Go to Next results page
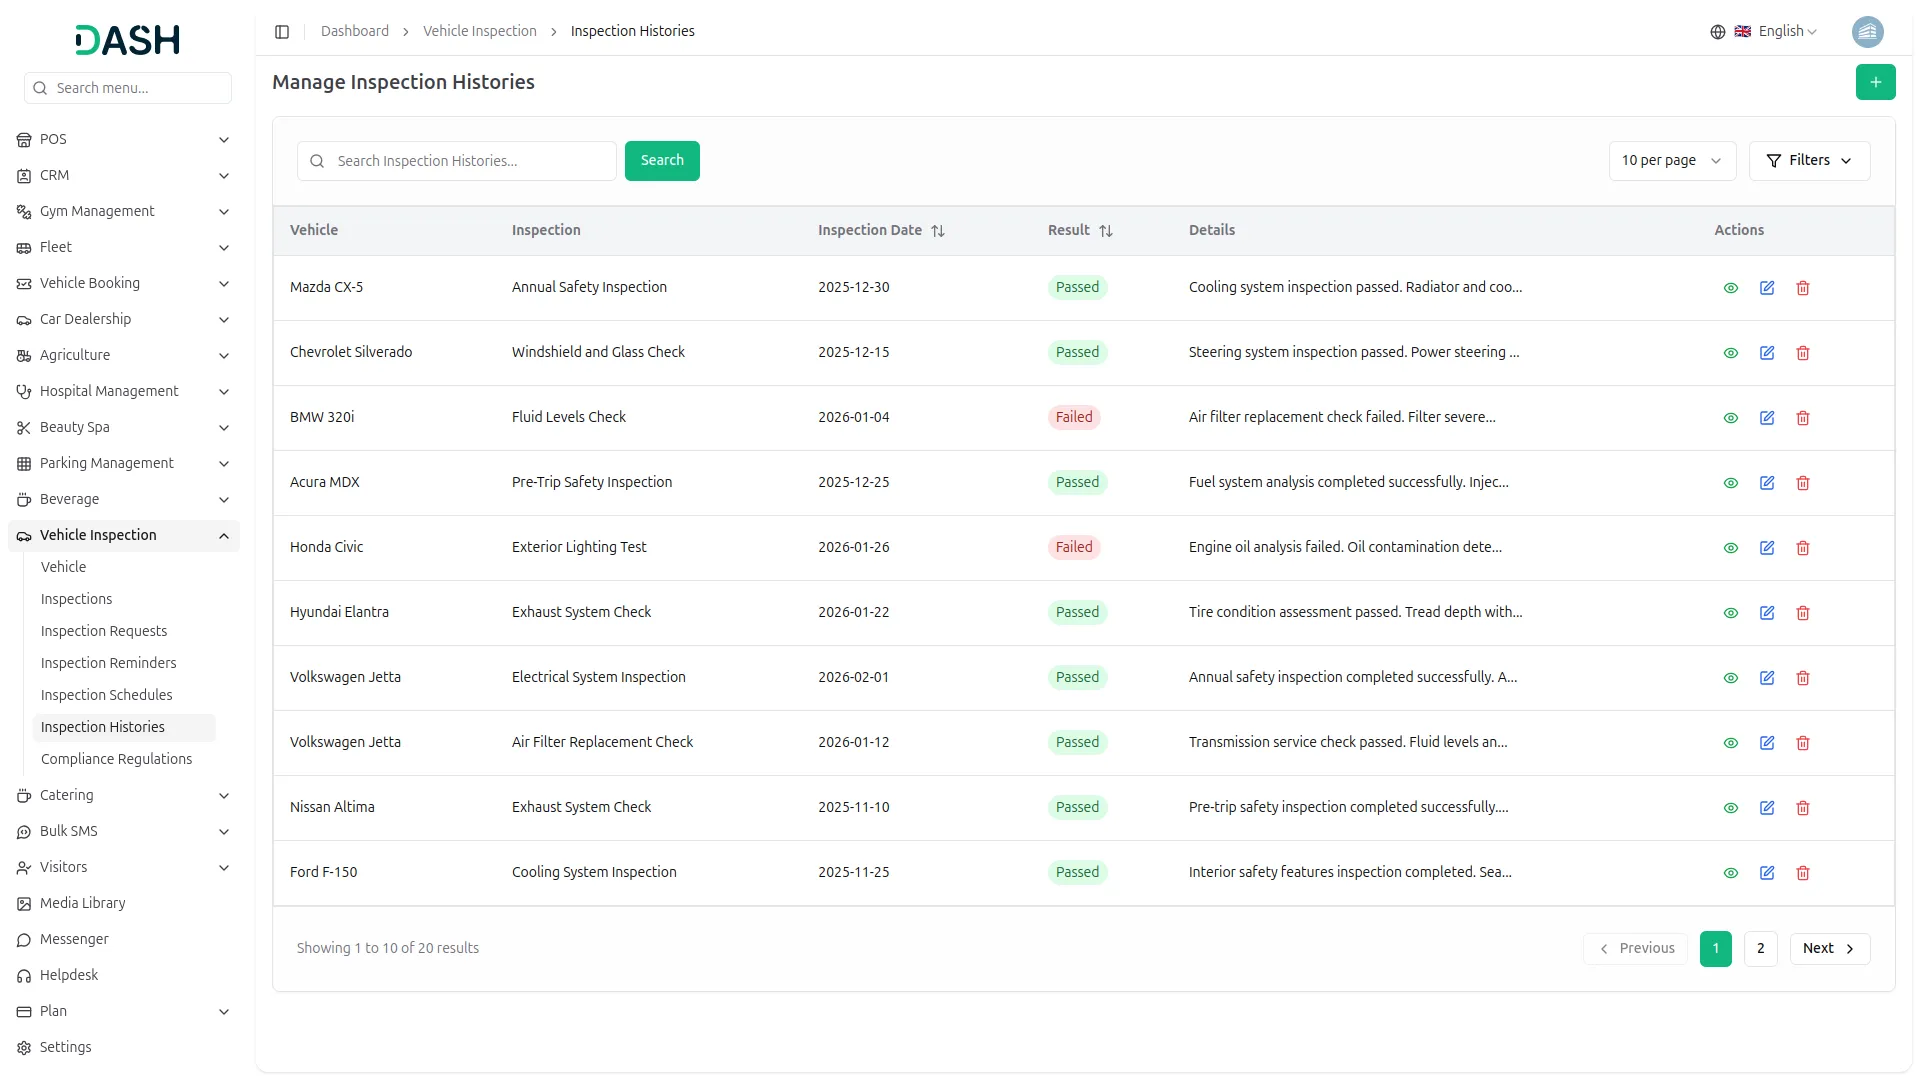1920x1080 pixels. pyautogui.click(x=1829, y=949)
